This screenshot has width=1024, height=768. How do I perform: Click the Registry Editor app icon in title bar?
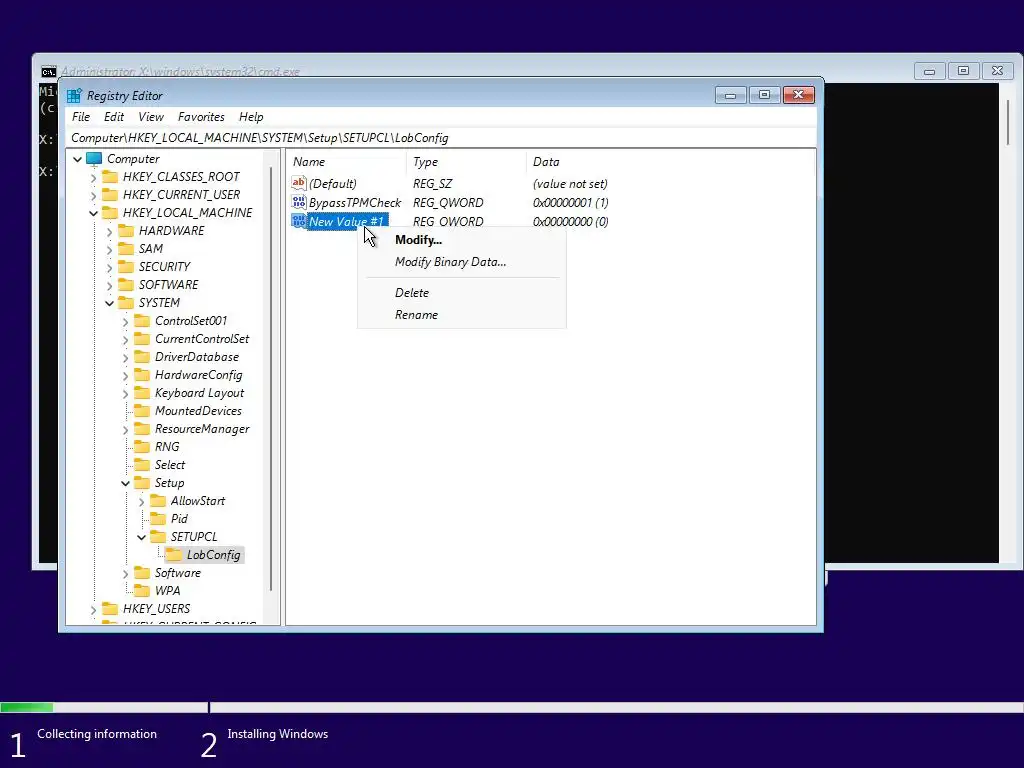pyautogui.click(x=74, y=95)
